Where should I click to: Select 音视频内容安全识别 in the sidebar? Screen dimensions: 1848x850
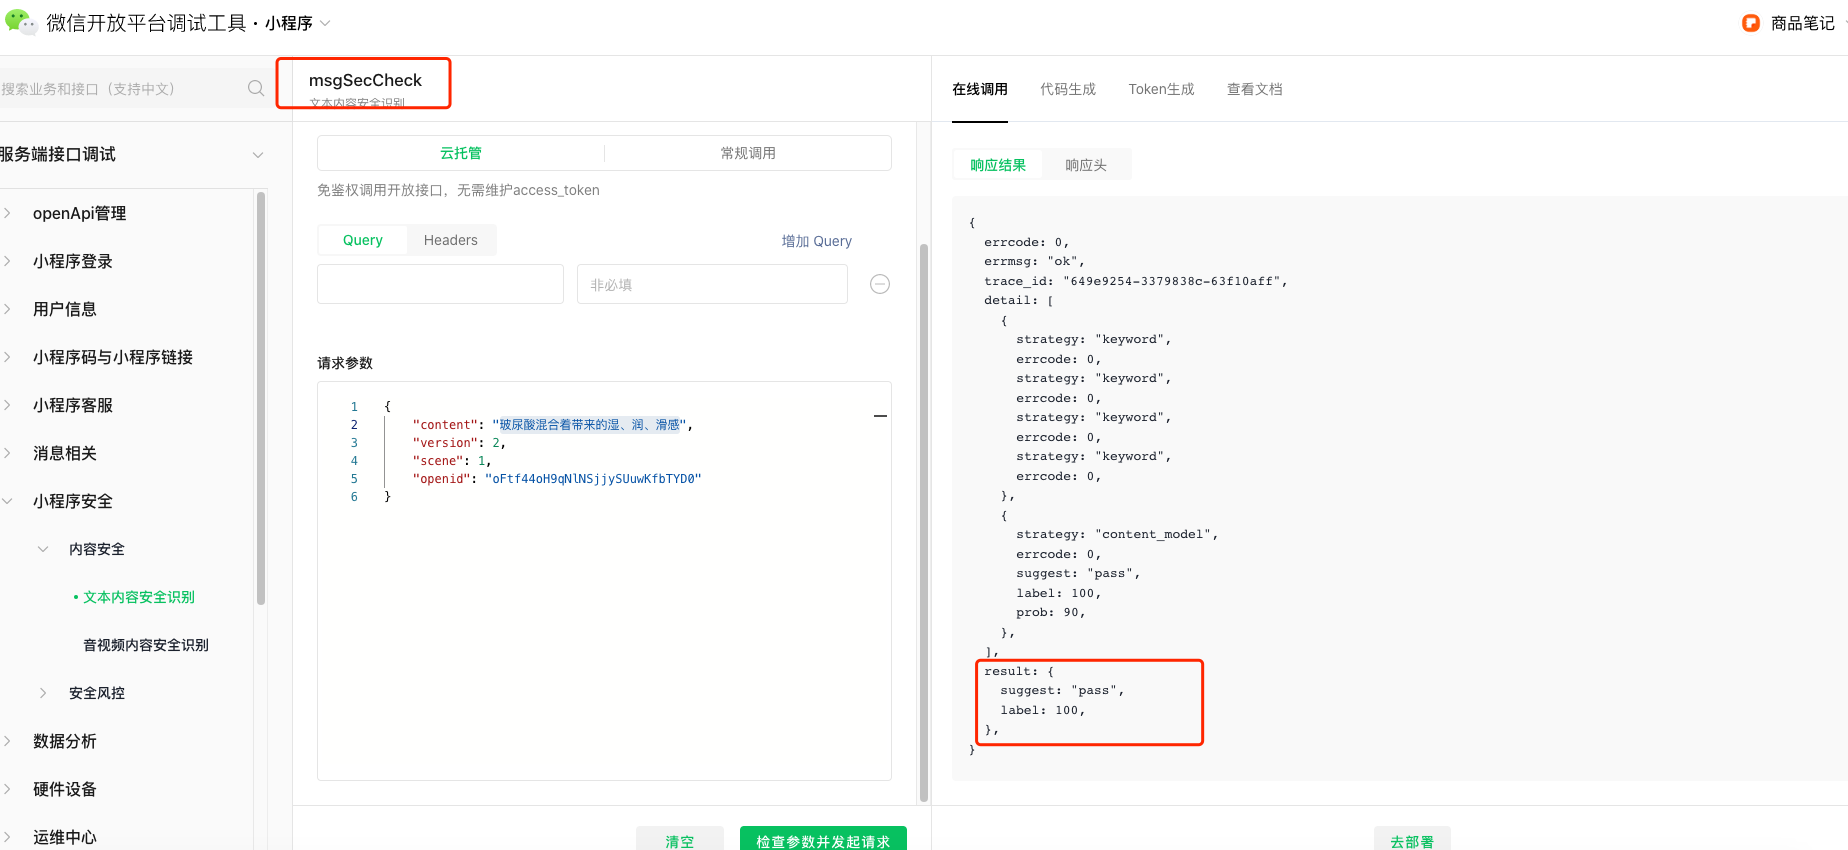coord(146,645)
